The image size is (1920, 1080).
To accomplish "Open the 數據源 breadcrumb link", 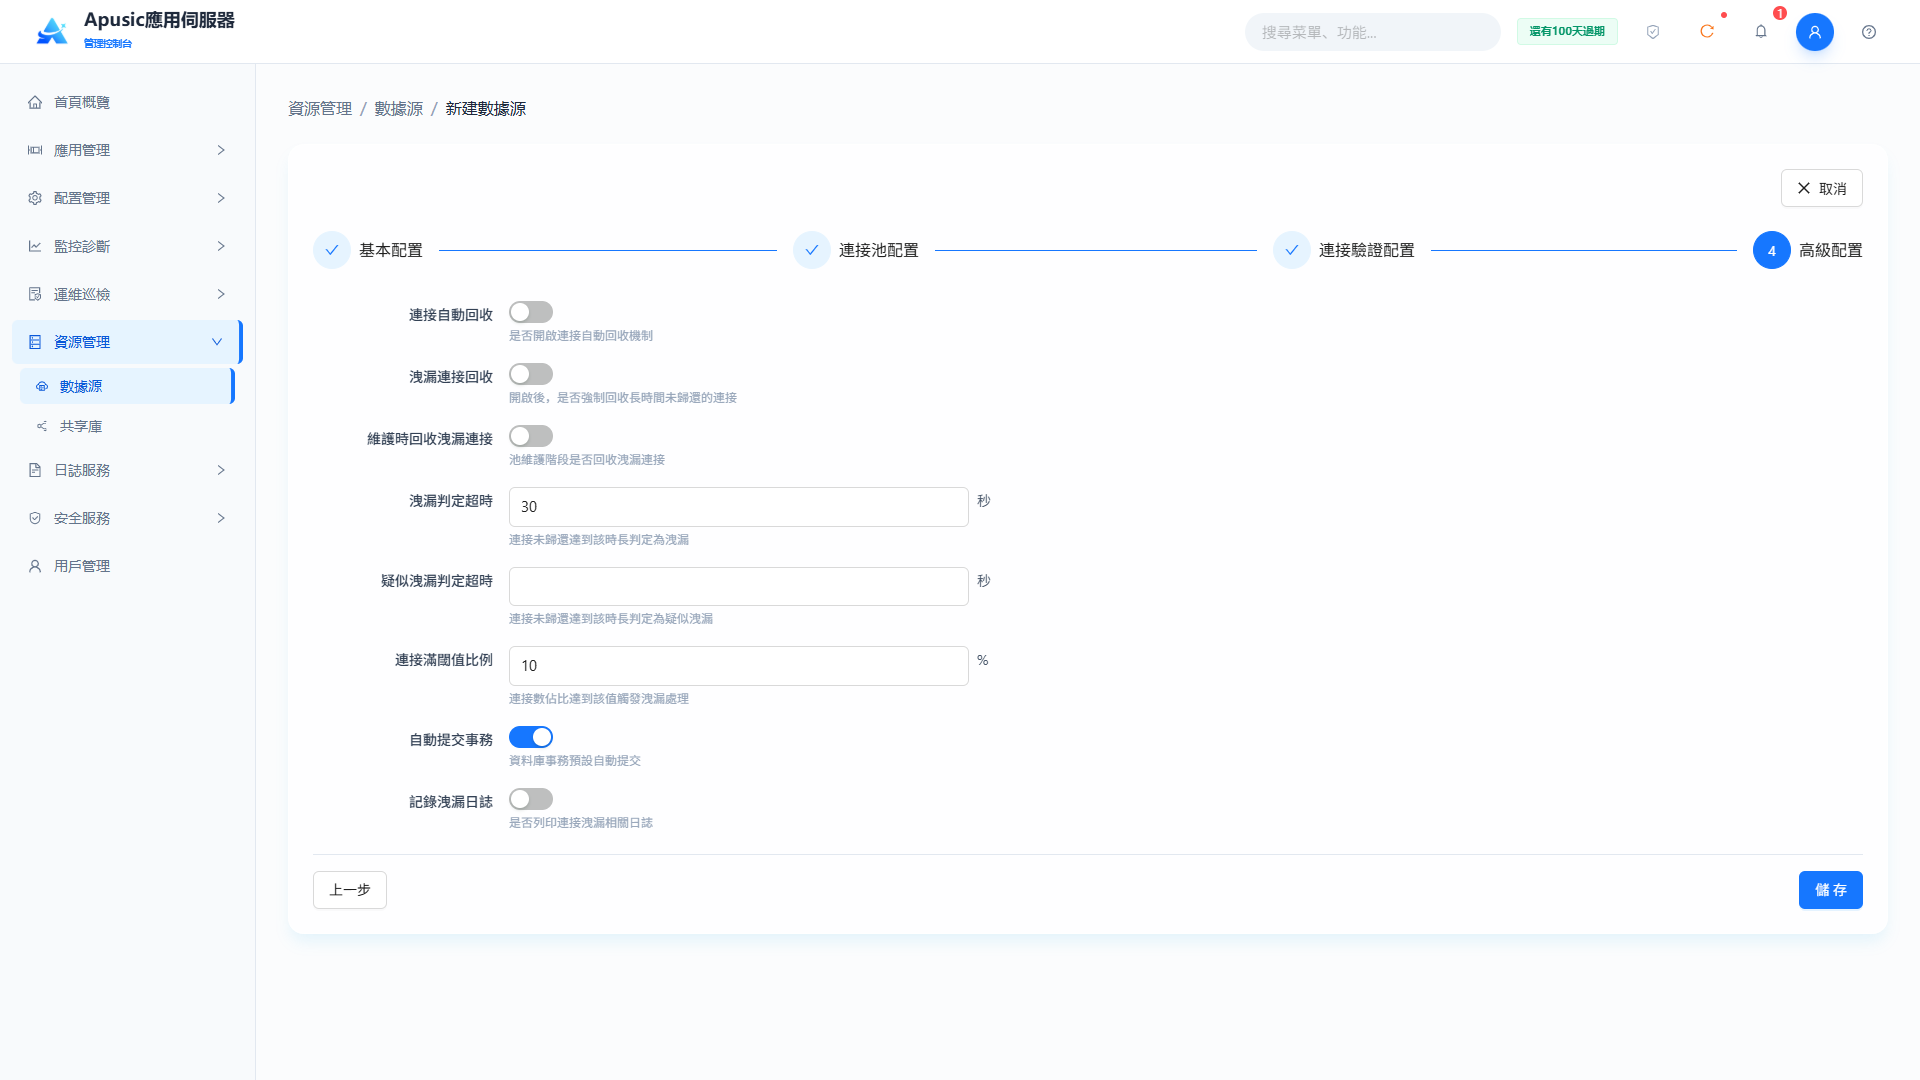I will (399, 108).
